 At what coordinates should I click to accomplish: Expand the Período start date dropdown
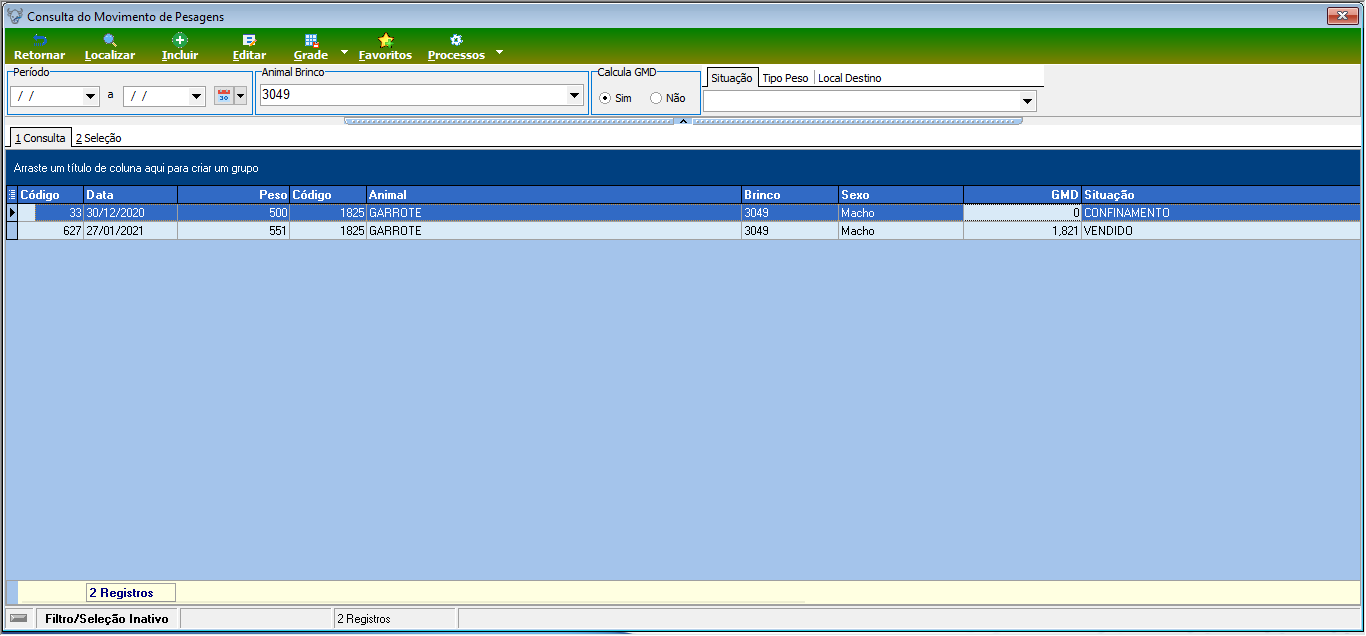click(91, 96)
